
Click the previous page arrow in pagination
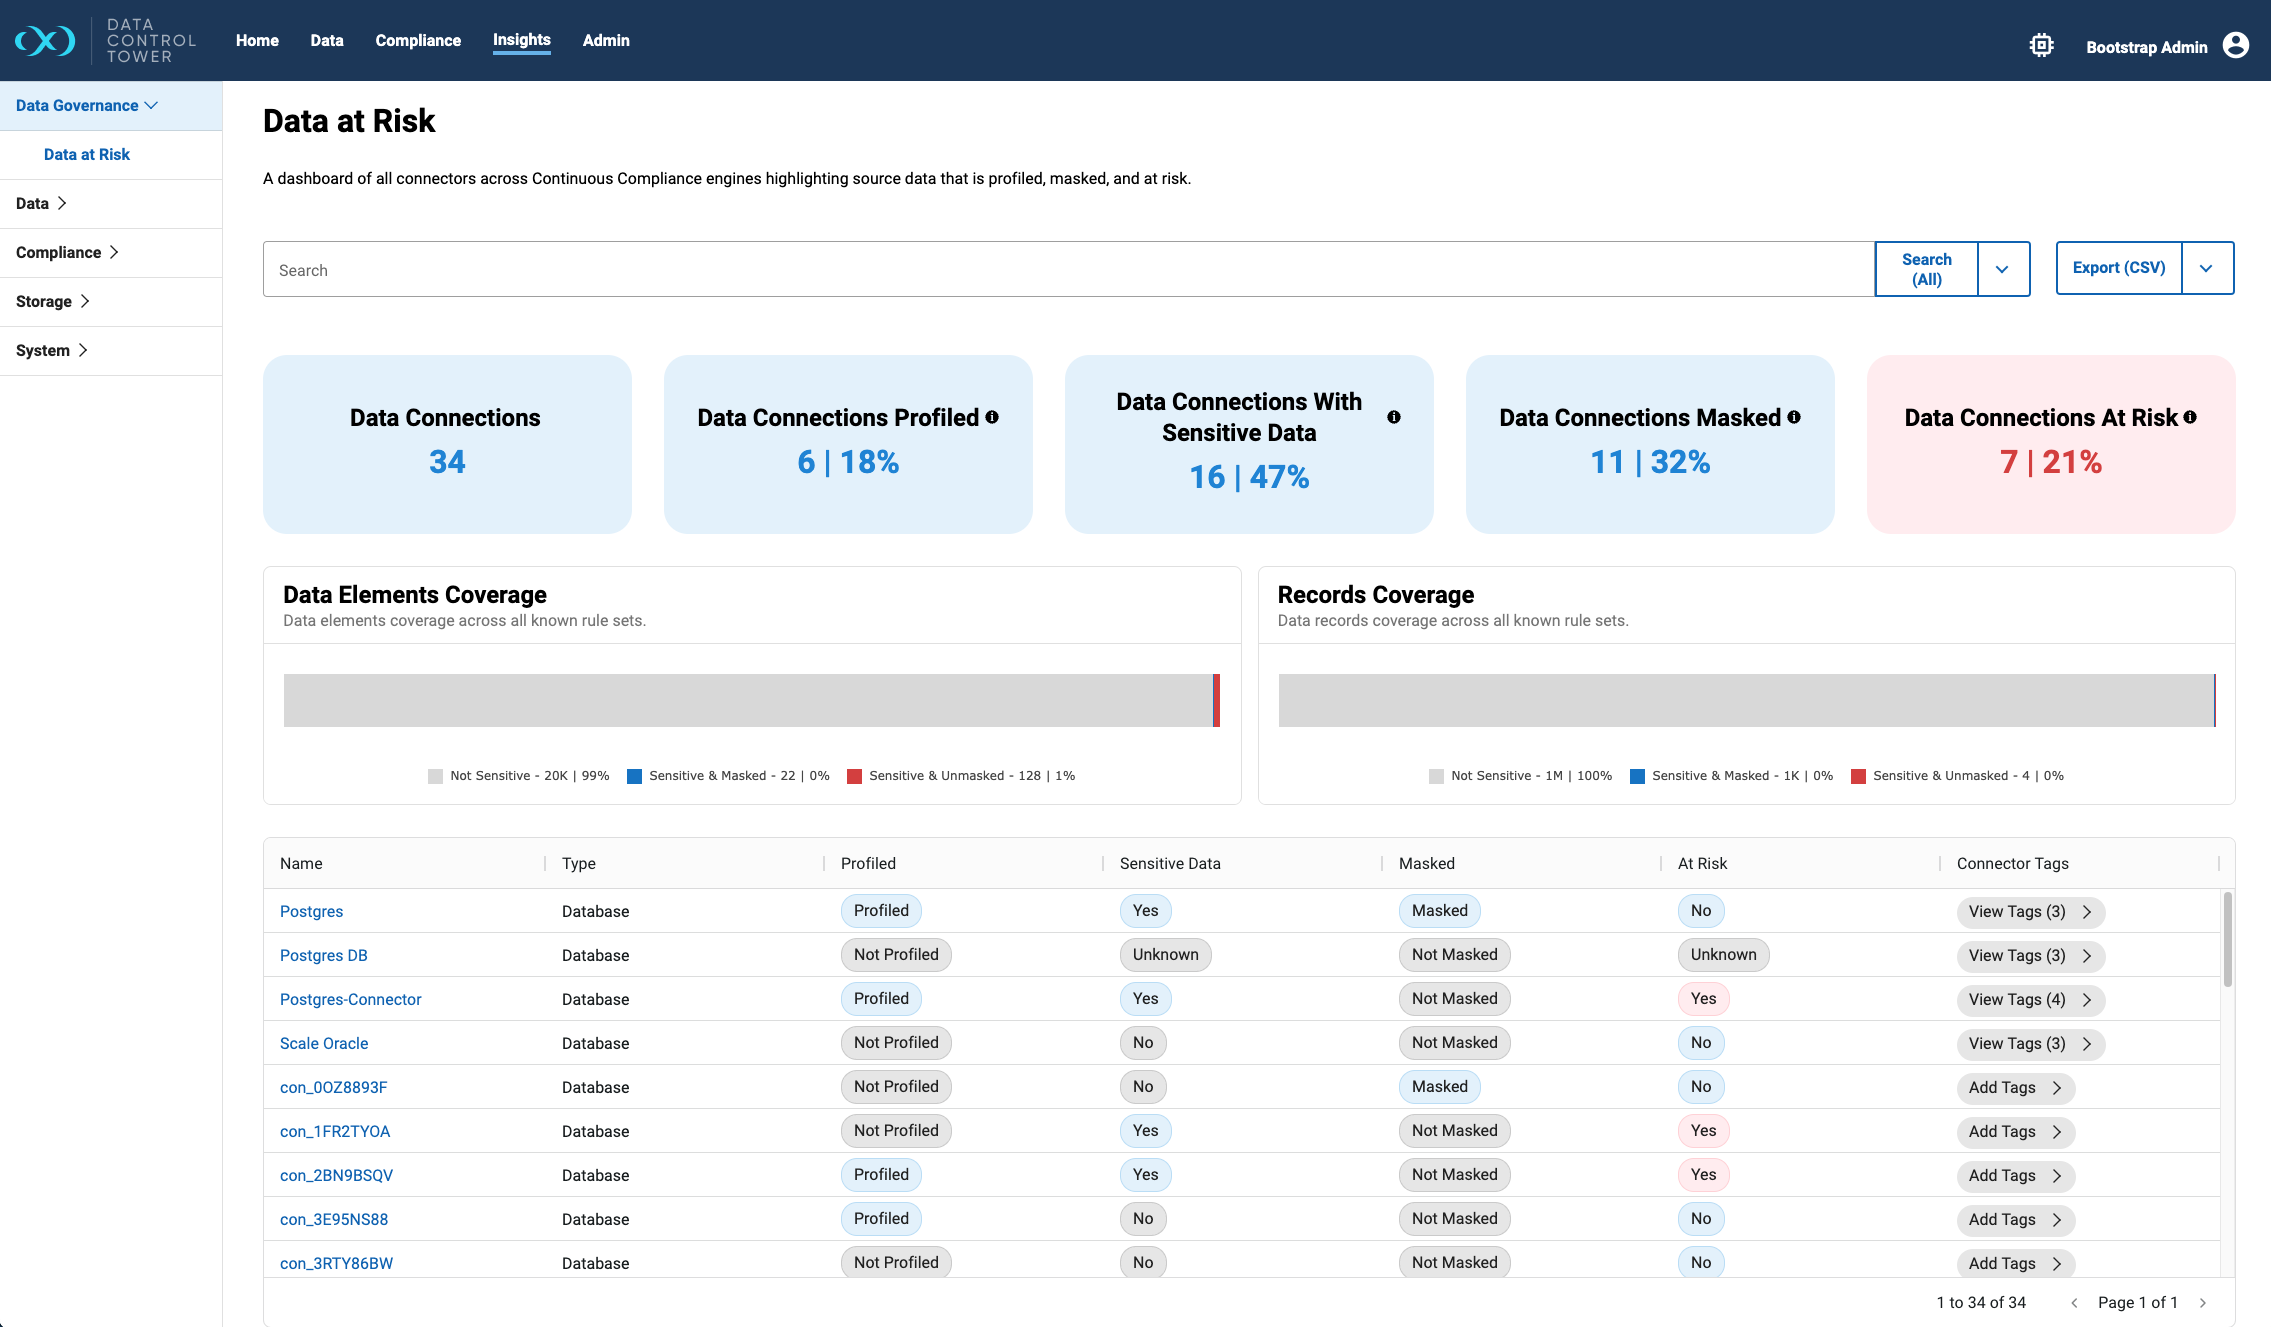click(x=2074, y=1302)
